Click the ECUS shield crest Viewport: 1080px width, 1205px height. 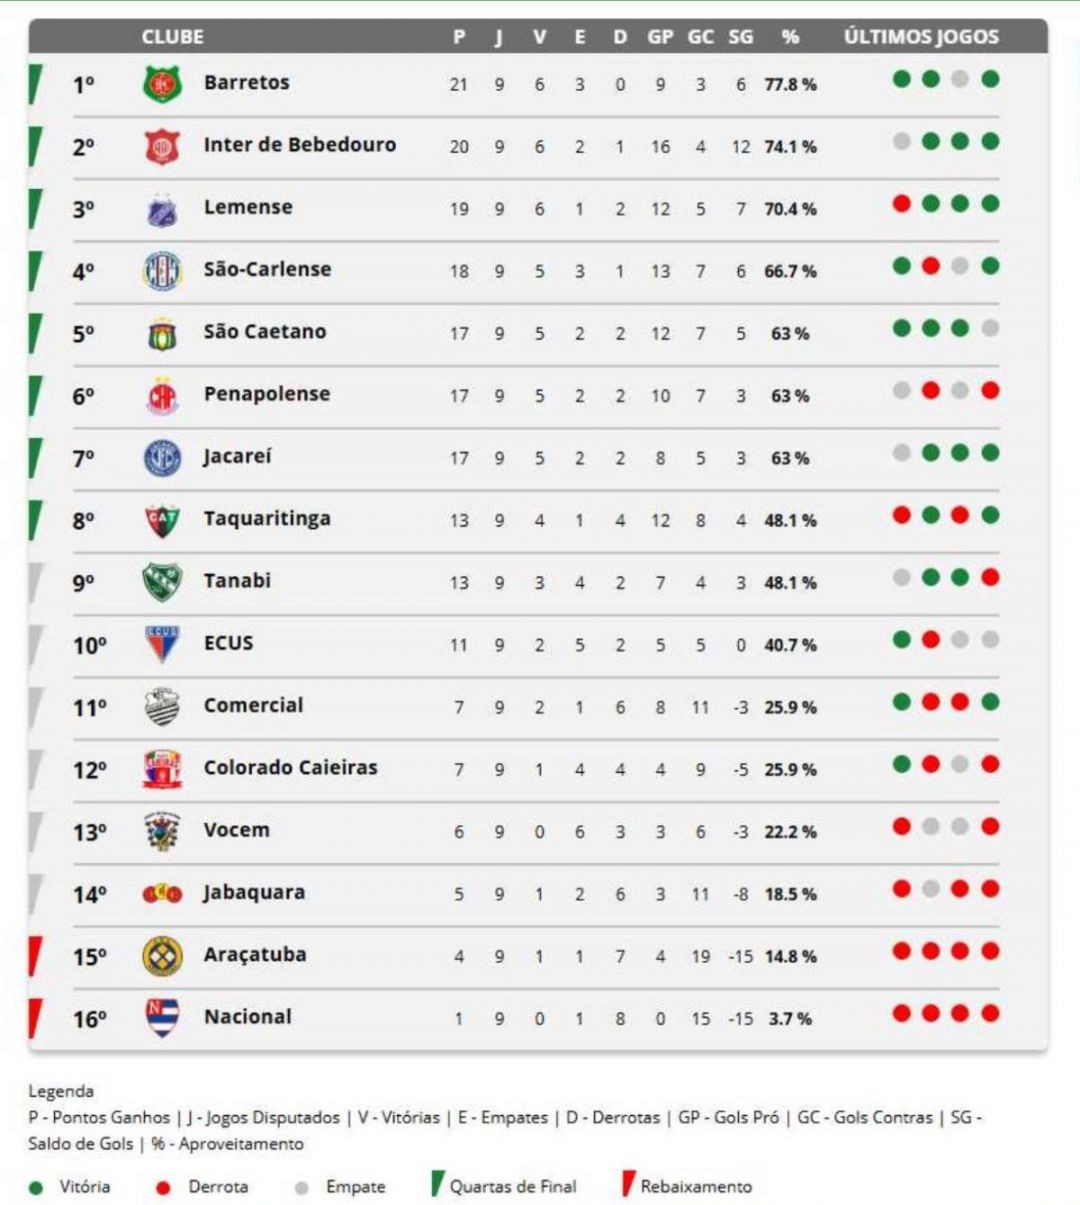pyautogui.click(x=161, y=644)
